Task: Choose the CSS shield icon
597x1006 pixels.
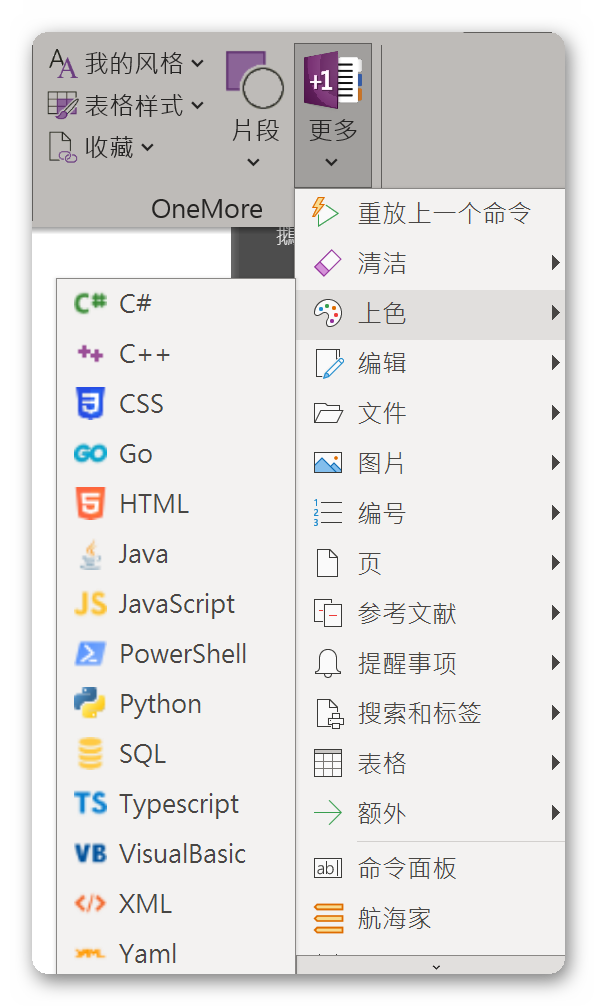Action: point(90,403)
